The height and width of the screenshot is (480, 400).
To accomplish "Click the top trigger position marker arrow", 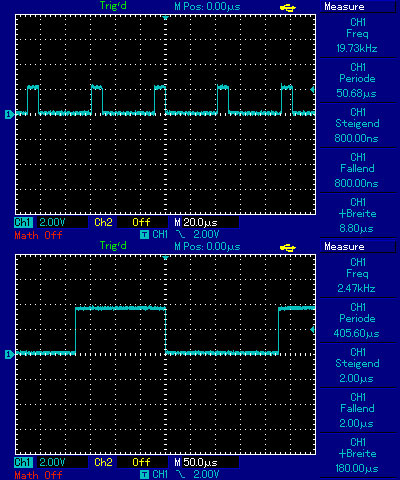I will (165, 17).
